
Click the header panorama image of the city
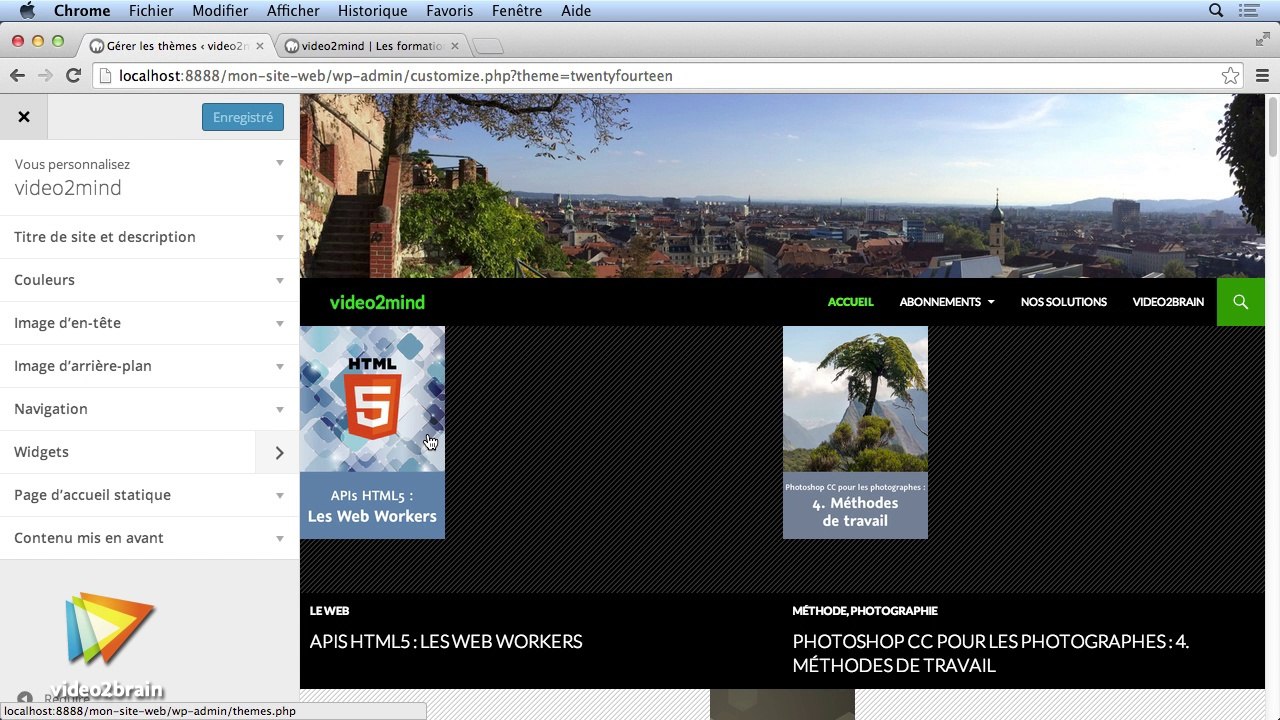click(x=782, y=186)
